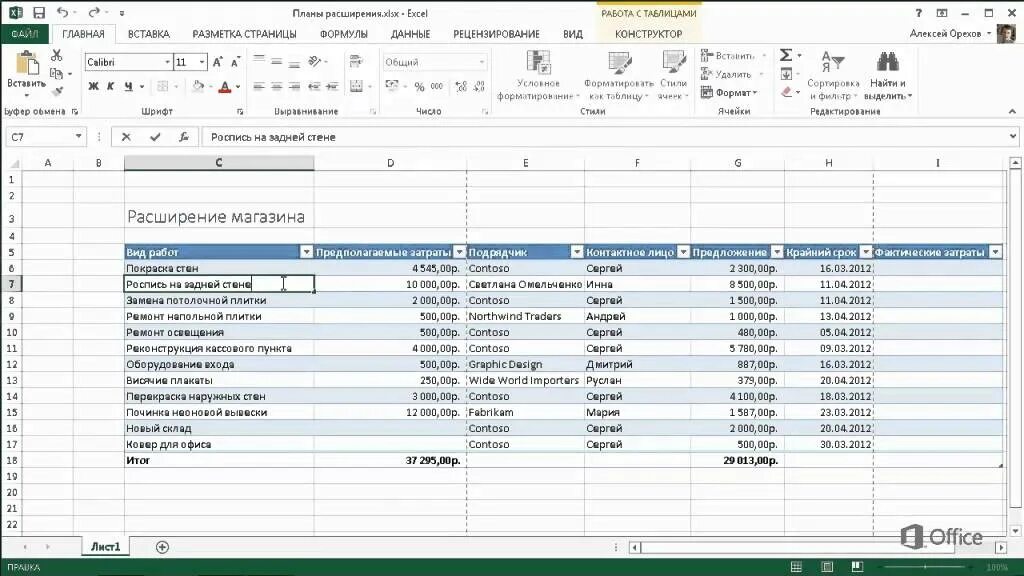The image size is (1024, 576).
Task: Apply the red font color A icon
Action: coord(225,86)
